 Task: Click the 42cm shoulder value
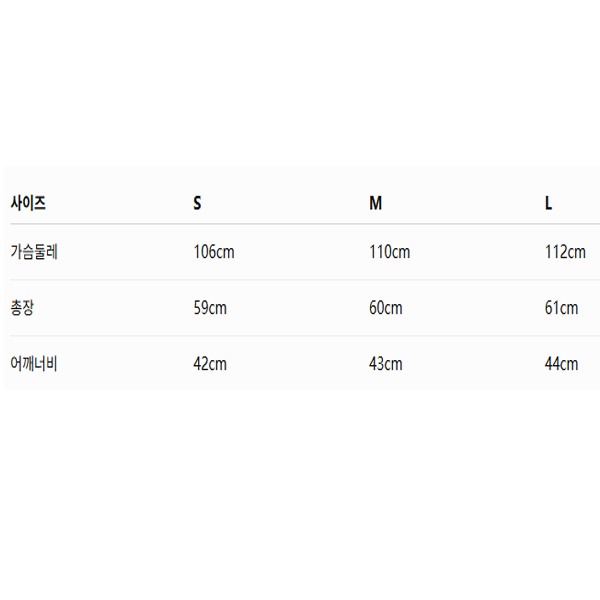[210, 364]
